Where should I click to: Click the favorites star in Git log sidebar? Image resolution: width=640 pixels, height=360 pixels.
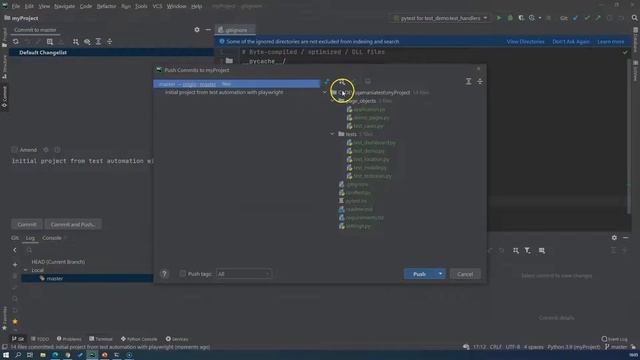pyautogui.click(x=15, y=322)
